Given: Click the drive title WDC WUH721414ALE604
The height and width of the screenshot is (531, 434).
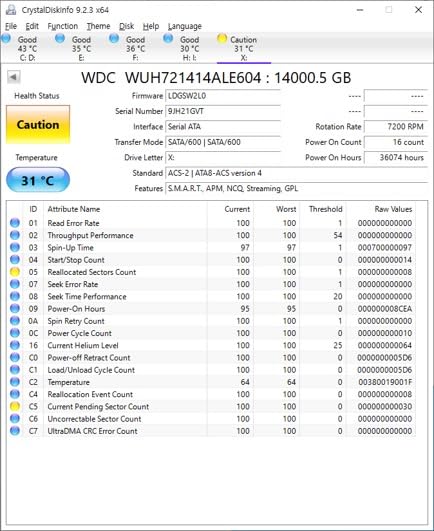Looking at the screenshot, I should pyautogui.click(x=216, y=78).
